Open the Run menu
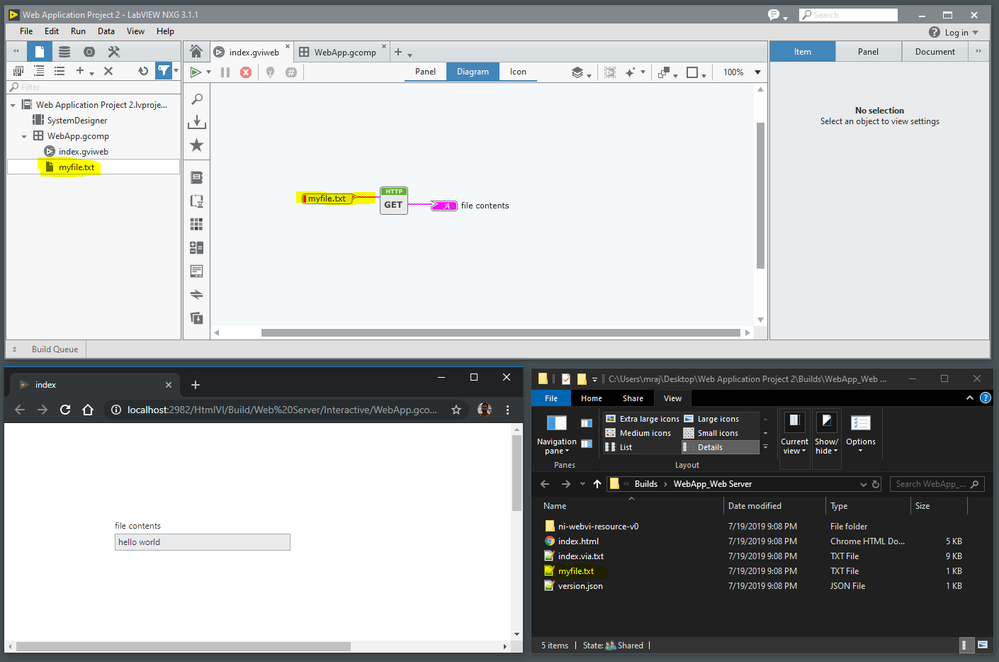Screen dimensions: 999x662 [x=78, y=31]
